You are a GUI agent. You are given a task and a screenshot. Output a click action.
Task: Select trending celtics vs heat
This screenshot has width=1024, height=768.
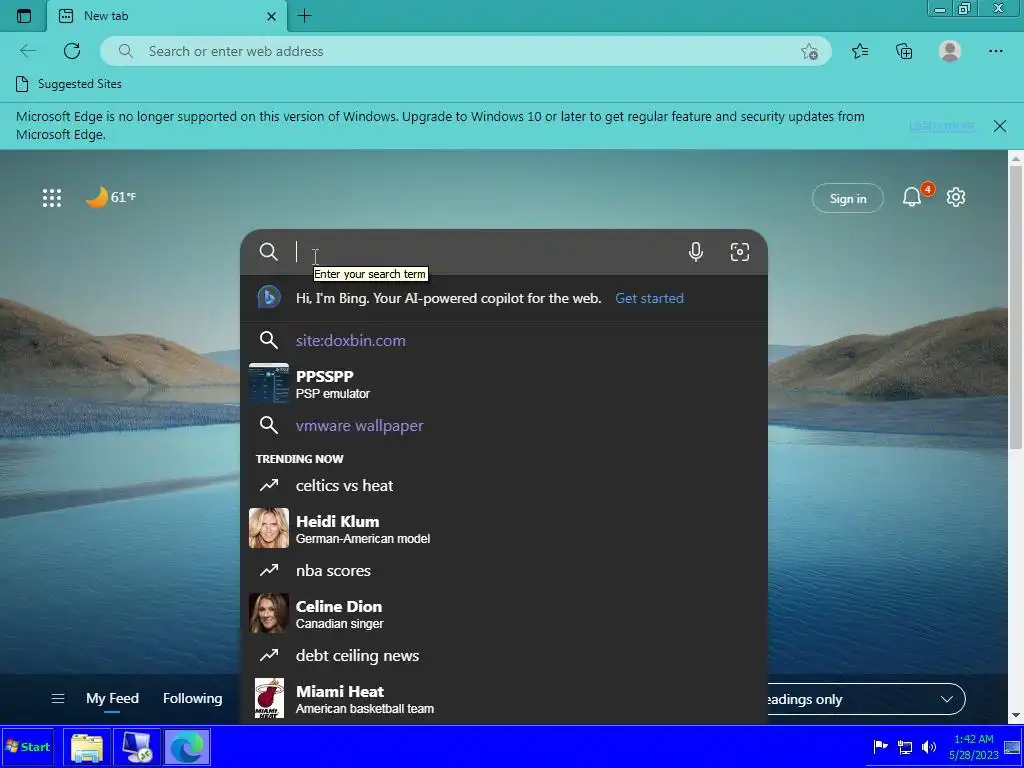click(504, 485)
